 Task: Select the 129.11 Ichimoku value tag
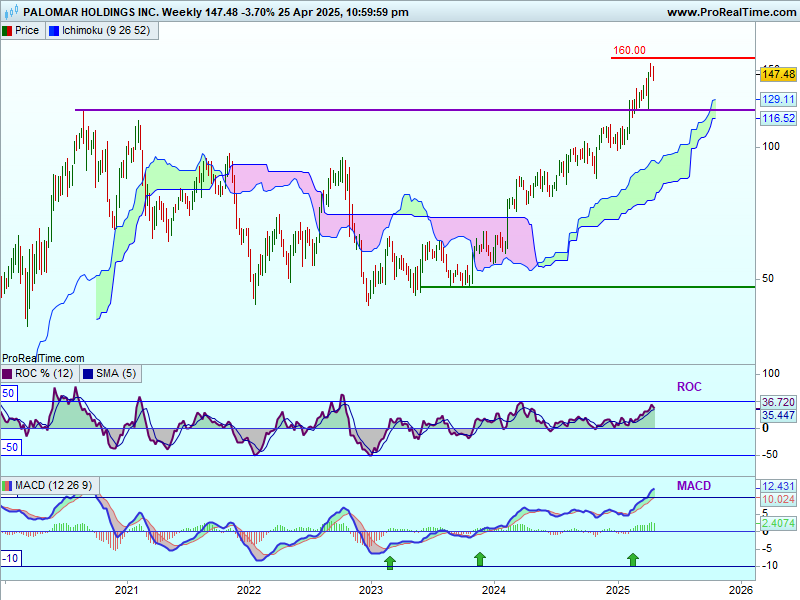coord(778,99)
